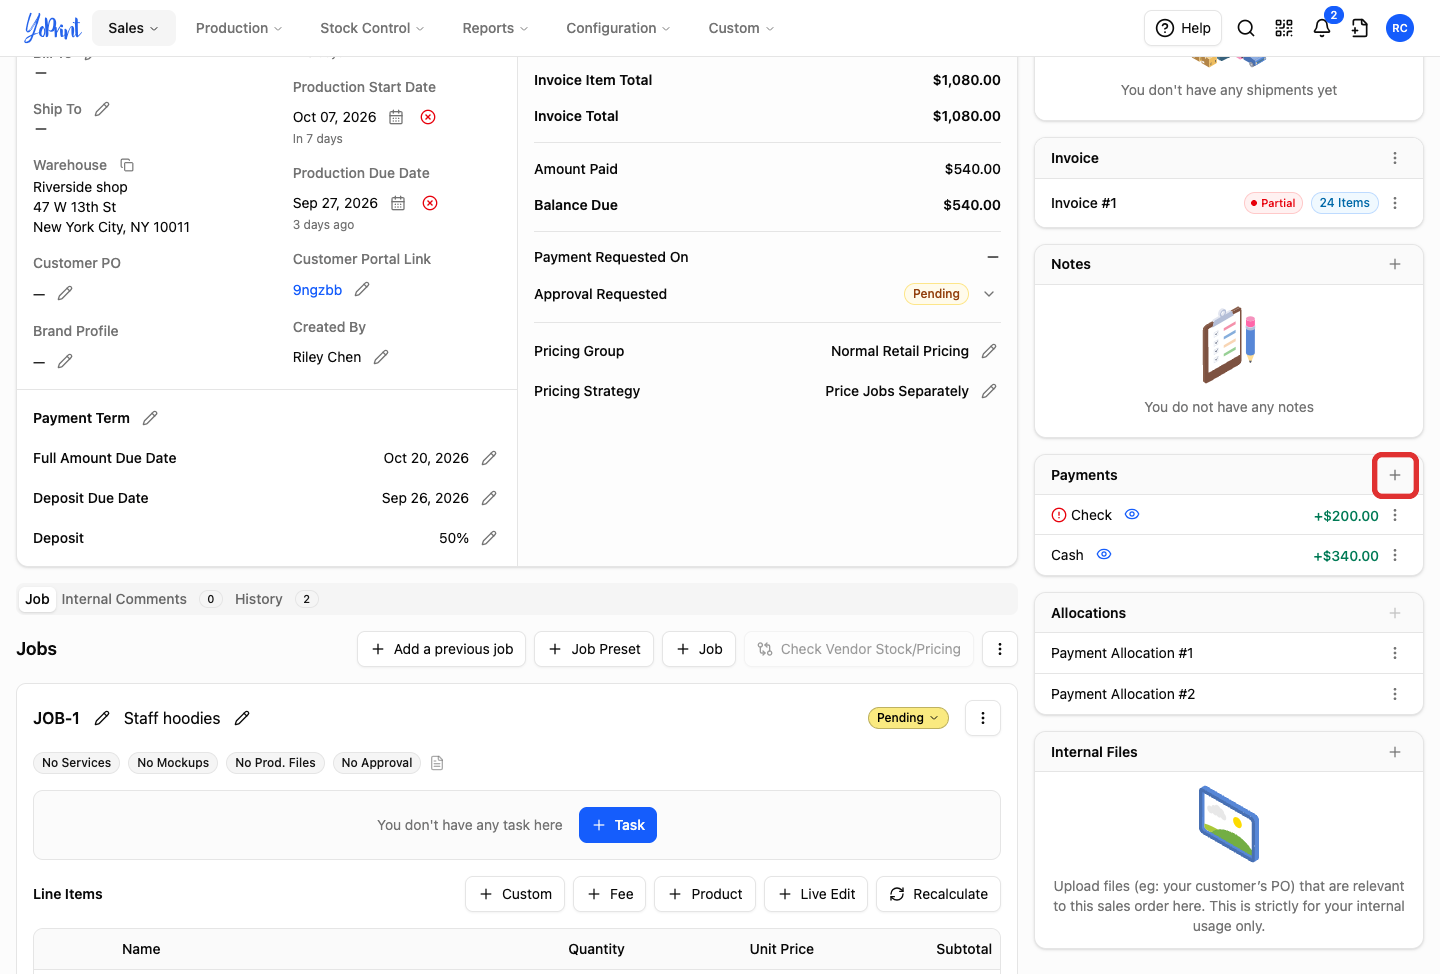
Task: Add a new Task to JOB-1
Action: (618, 825)
